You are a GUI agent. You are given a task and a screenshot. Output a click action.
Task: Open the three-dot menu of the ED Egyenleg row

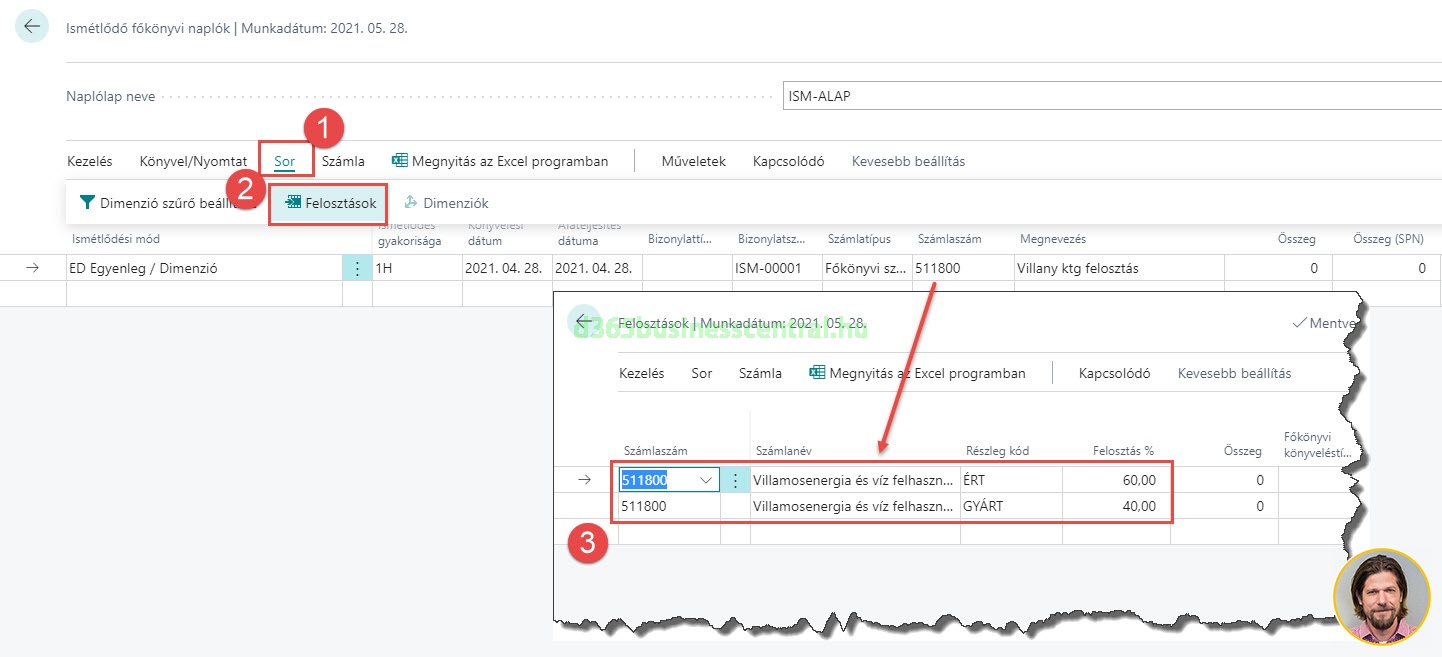coord(357,268)
